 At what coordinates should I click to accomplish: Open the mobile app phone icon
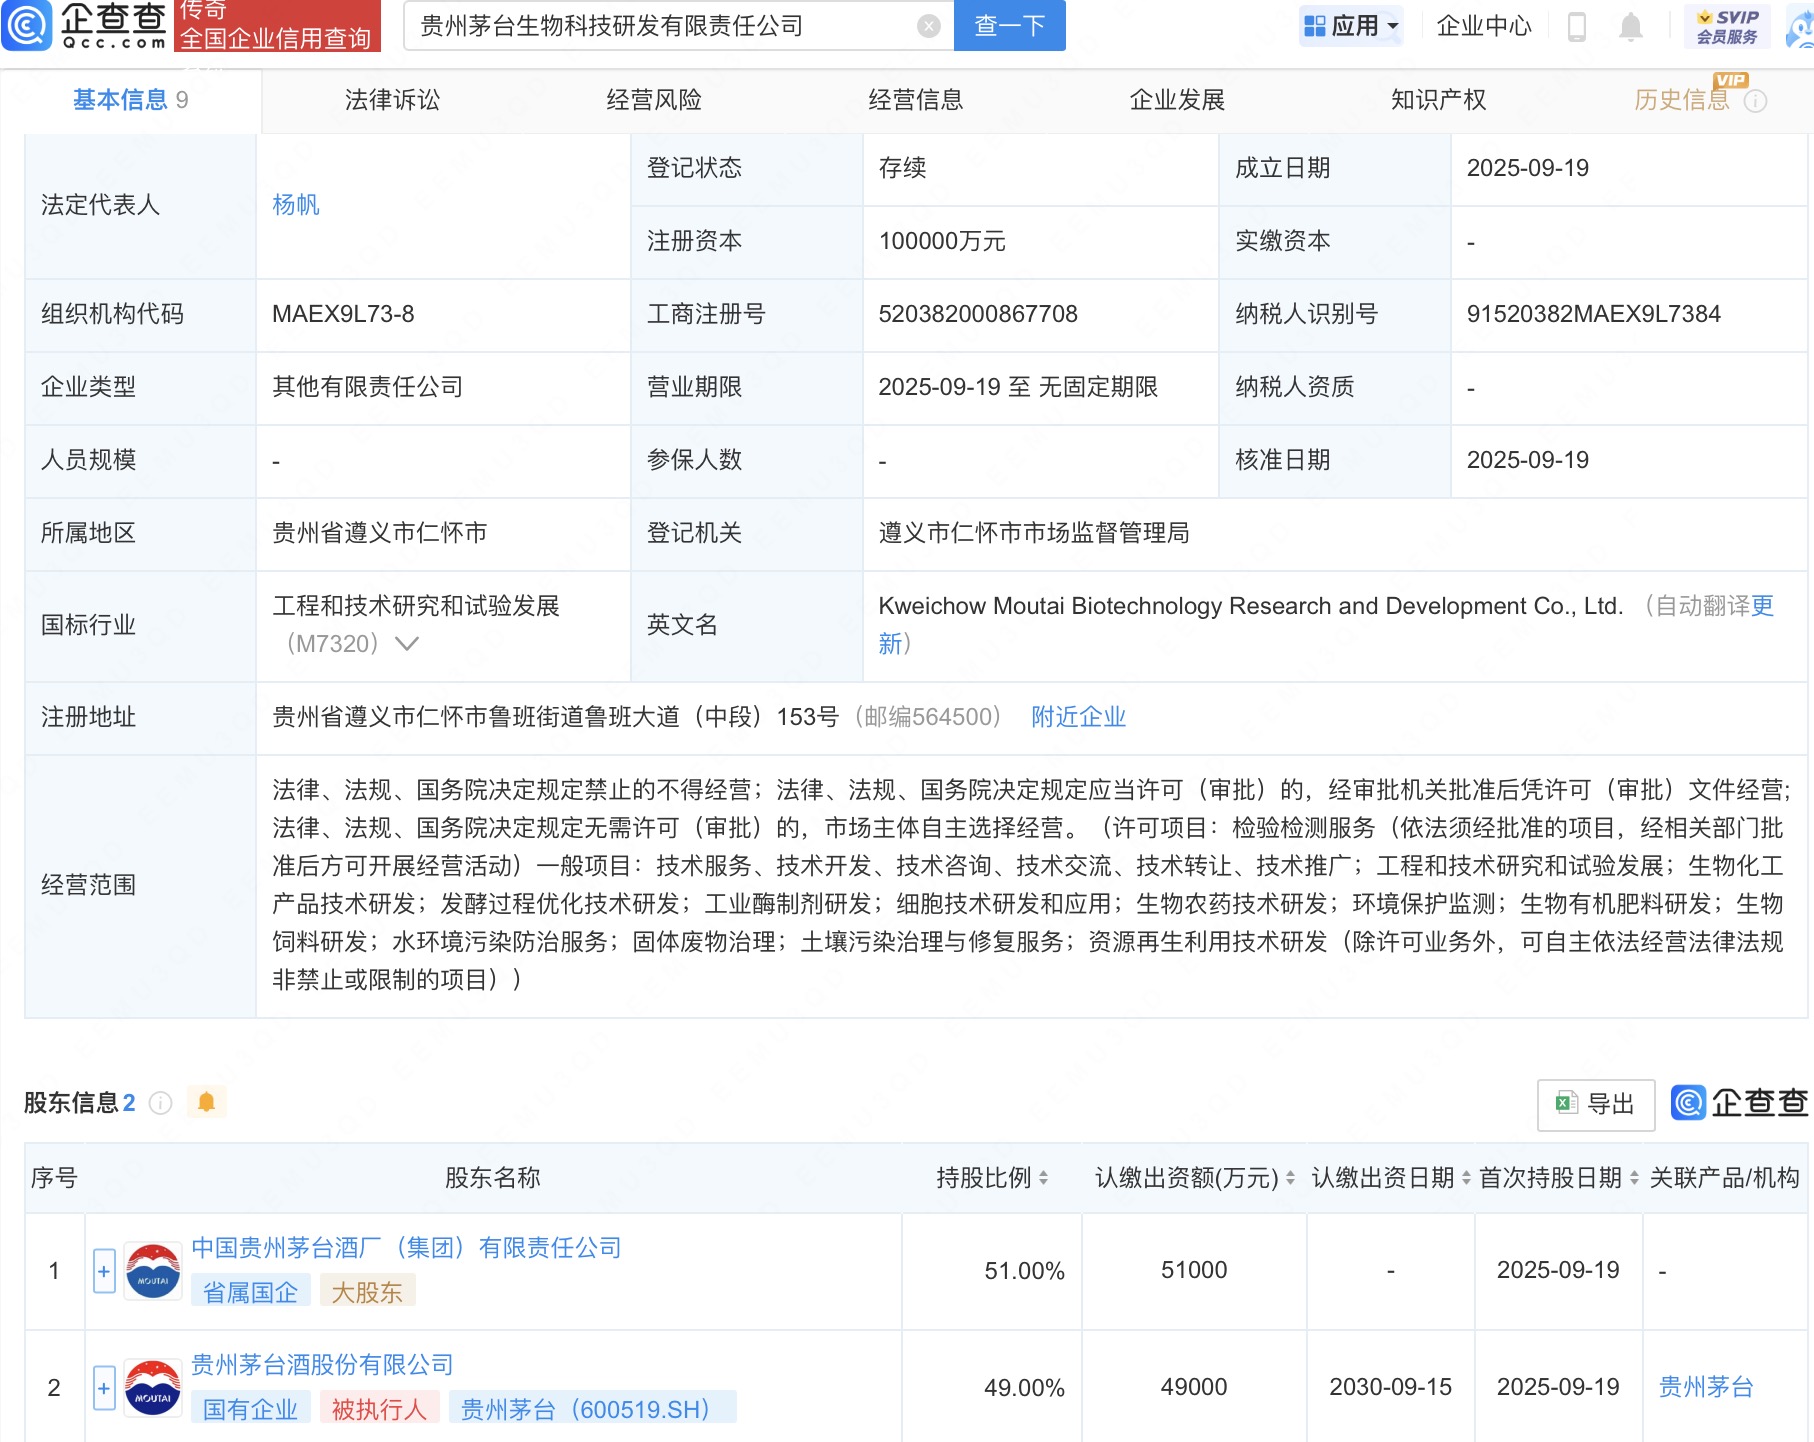coord(1577,27)
